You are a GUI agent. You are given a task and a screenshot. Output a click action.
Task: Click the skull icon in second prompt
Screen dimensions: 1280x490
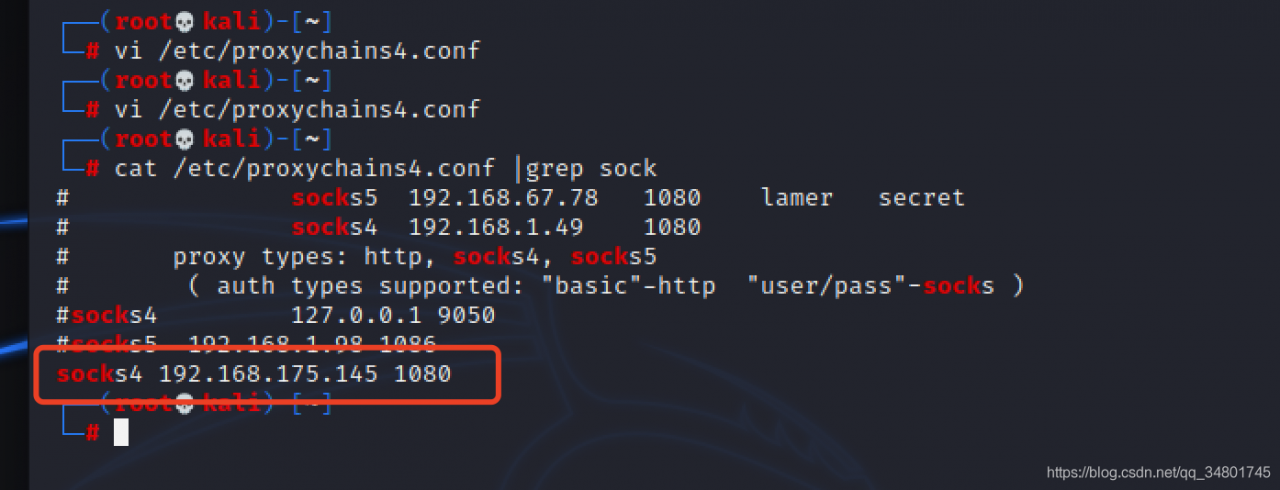[184, 80]
